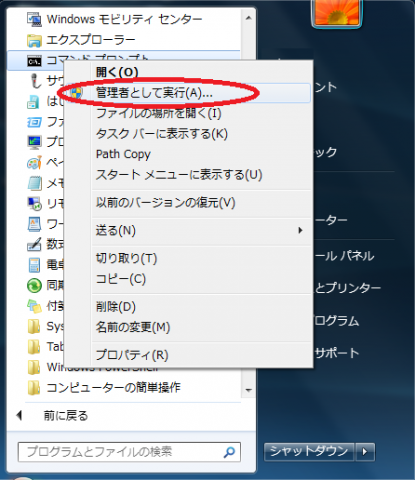The image size is (415, 480).
Task: Choose 名前の変更(M)
Action: [x=133, y=327]
